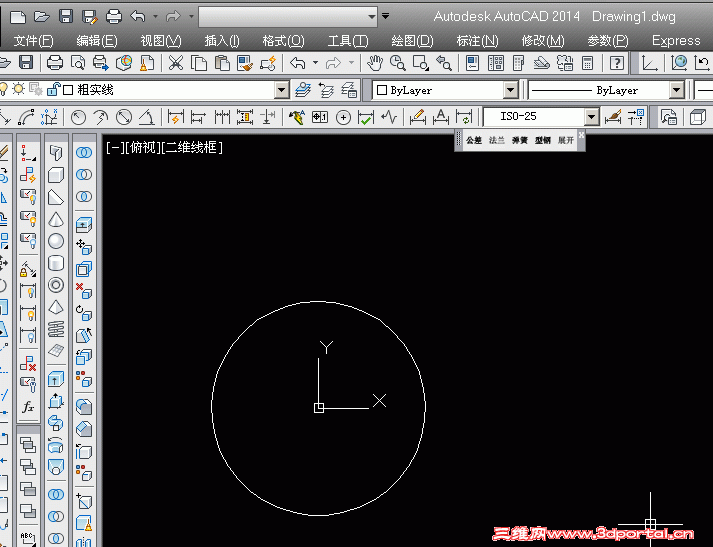Click the Quick Dimension icon
This screenshot has height=547, width=713.
pyautogui.click(x=176, y=118)
